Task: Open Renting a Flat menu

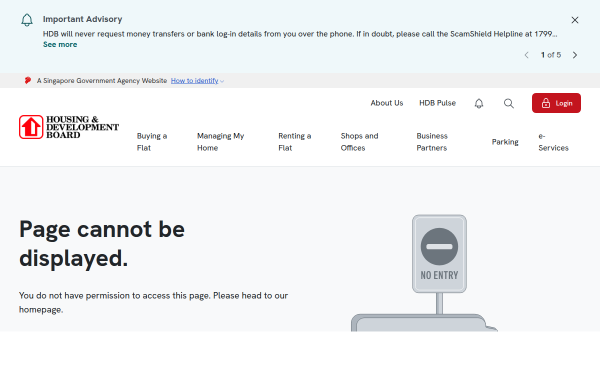Action: tap(295, 142)
